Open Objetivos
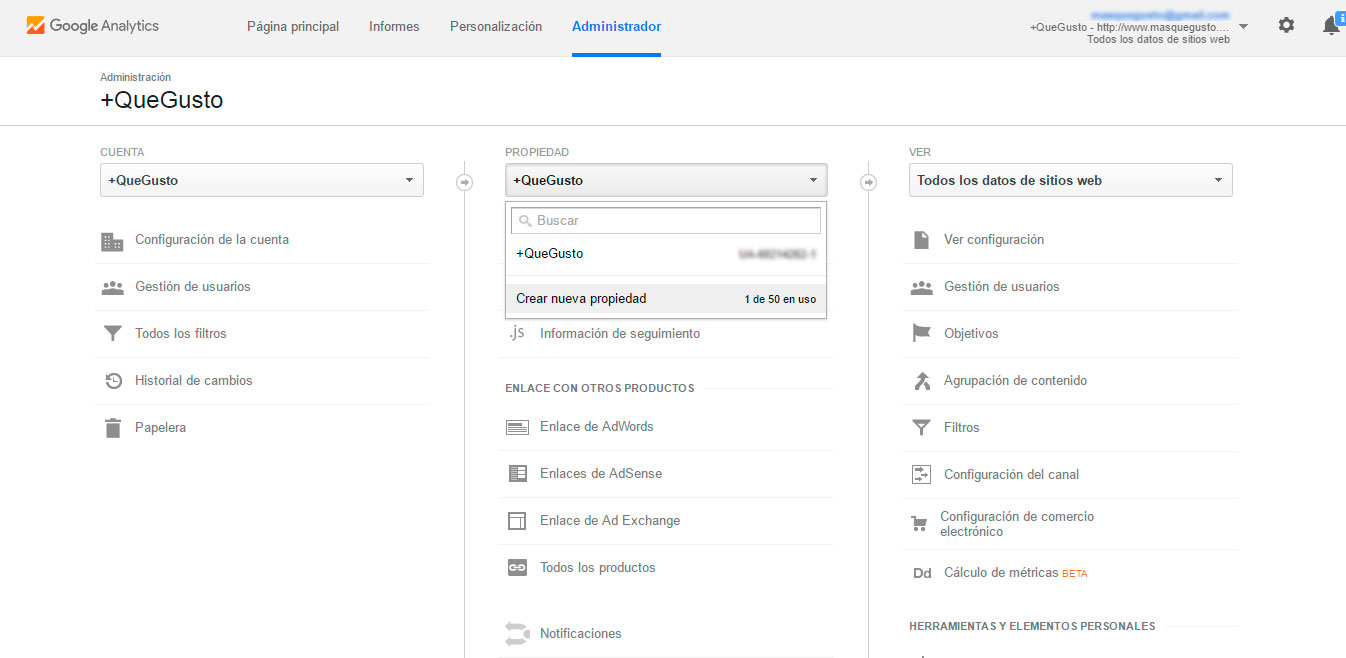Viewport: 1346px width, 658px height. coord(971,334)
